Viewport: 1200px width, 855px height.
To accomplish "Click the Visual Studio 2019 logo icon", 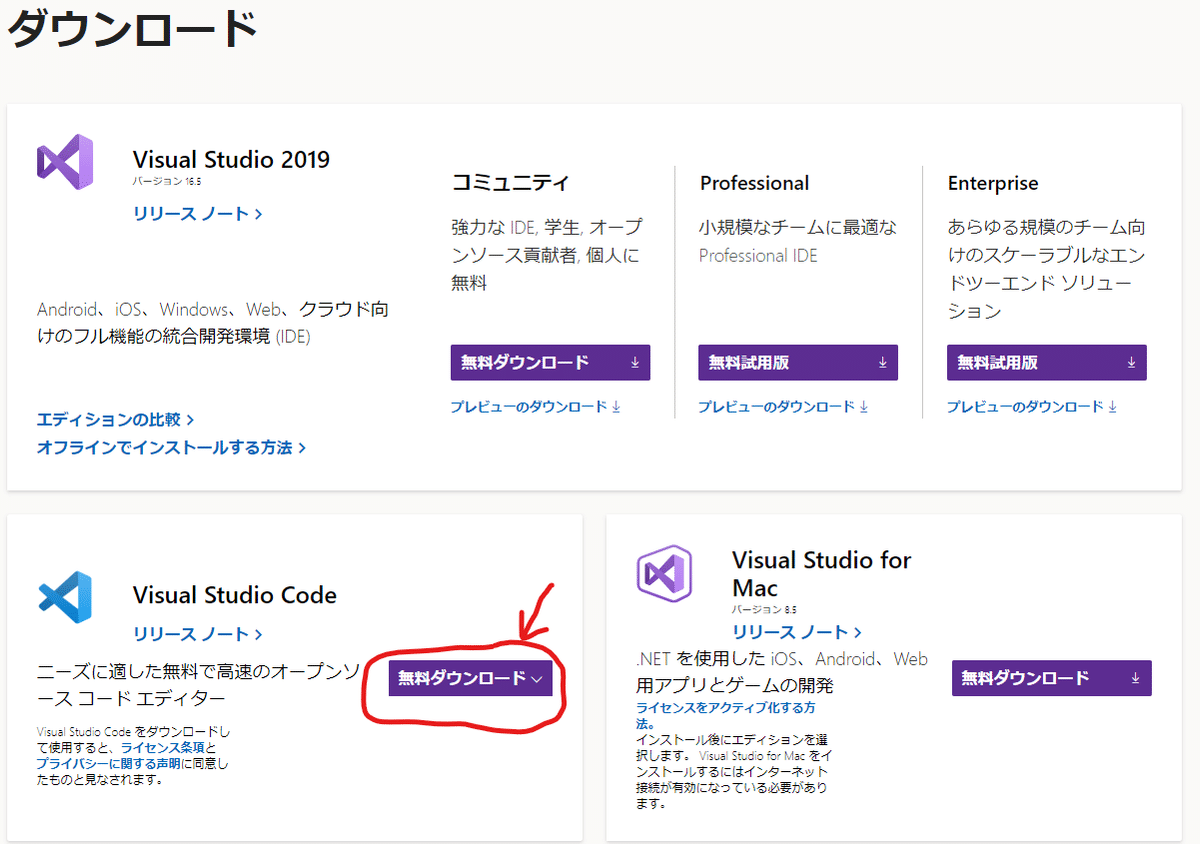I will (x=65, y=162).
